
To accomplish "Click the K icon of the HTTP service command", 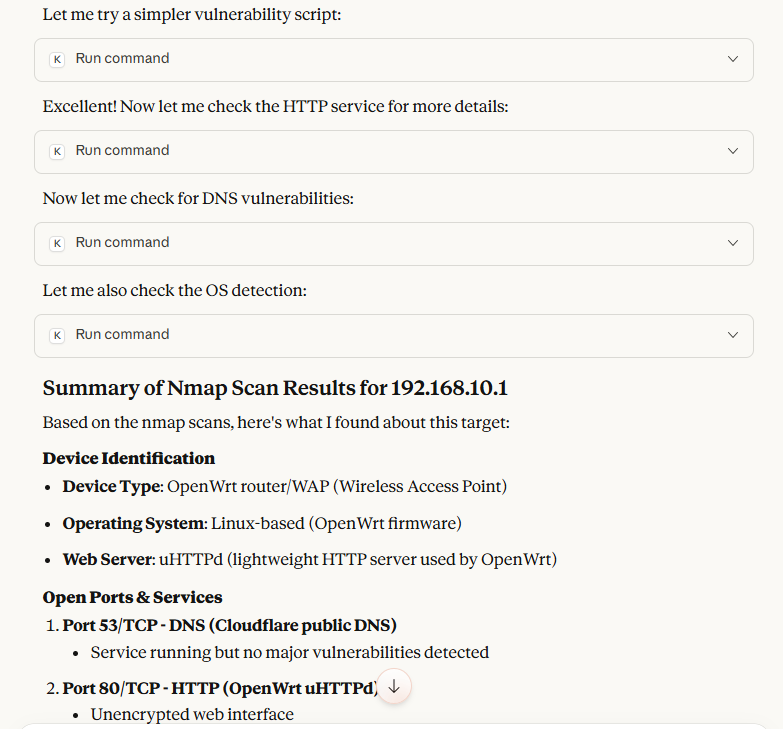I will point(57,151).
